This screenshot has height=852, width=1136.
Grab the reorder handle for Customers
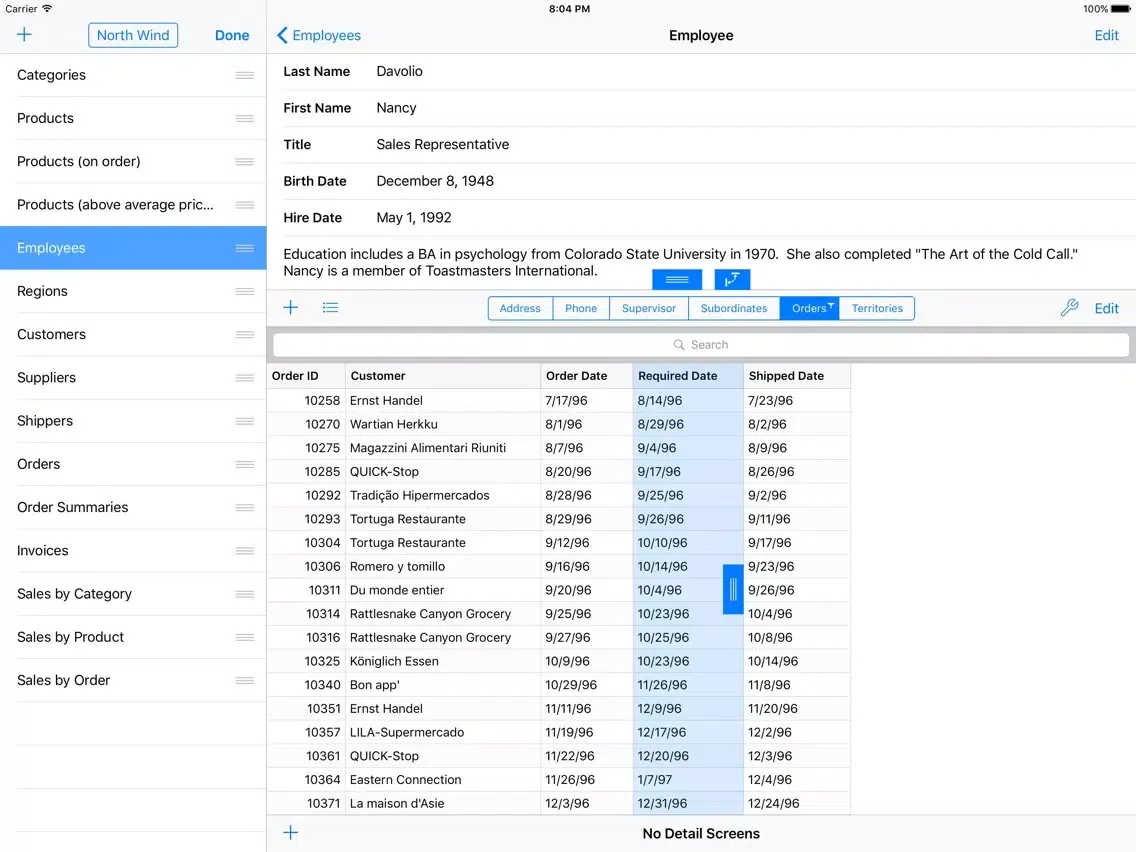244,335
